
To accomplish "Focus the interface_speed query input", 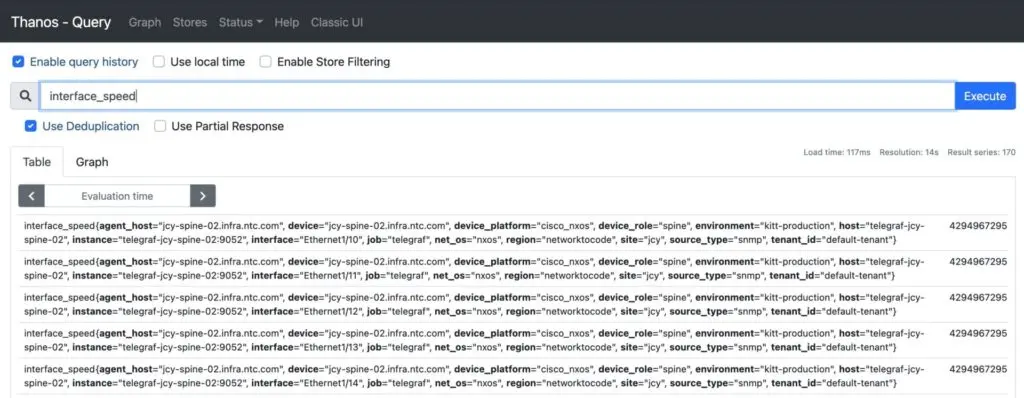I will tap(497, 96).
